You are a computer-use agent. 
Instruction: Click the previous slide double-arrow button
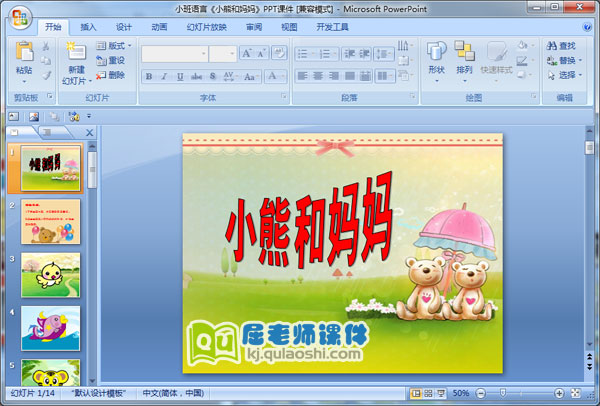(589, 357)
